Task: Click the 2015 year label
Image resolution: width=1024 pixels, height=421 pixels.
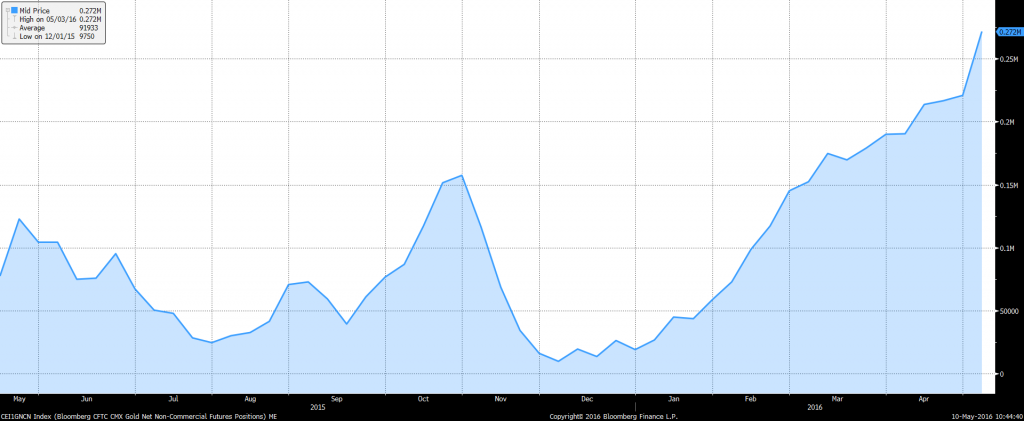Action: [x=317, y=407]
